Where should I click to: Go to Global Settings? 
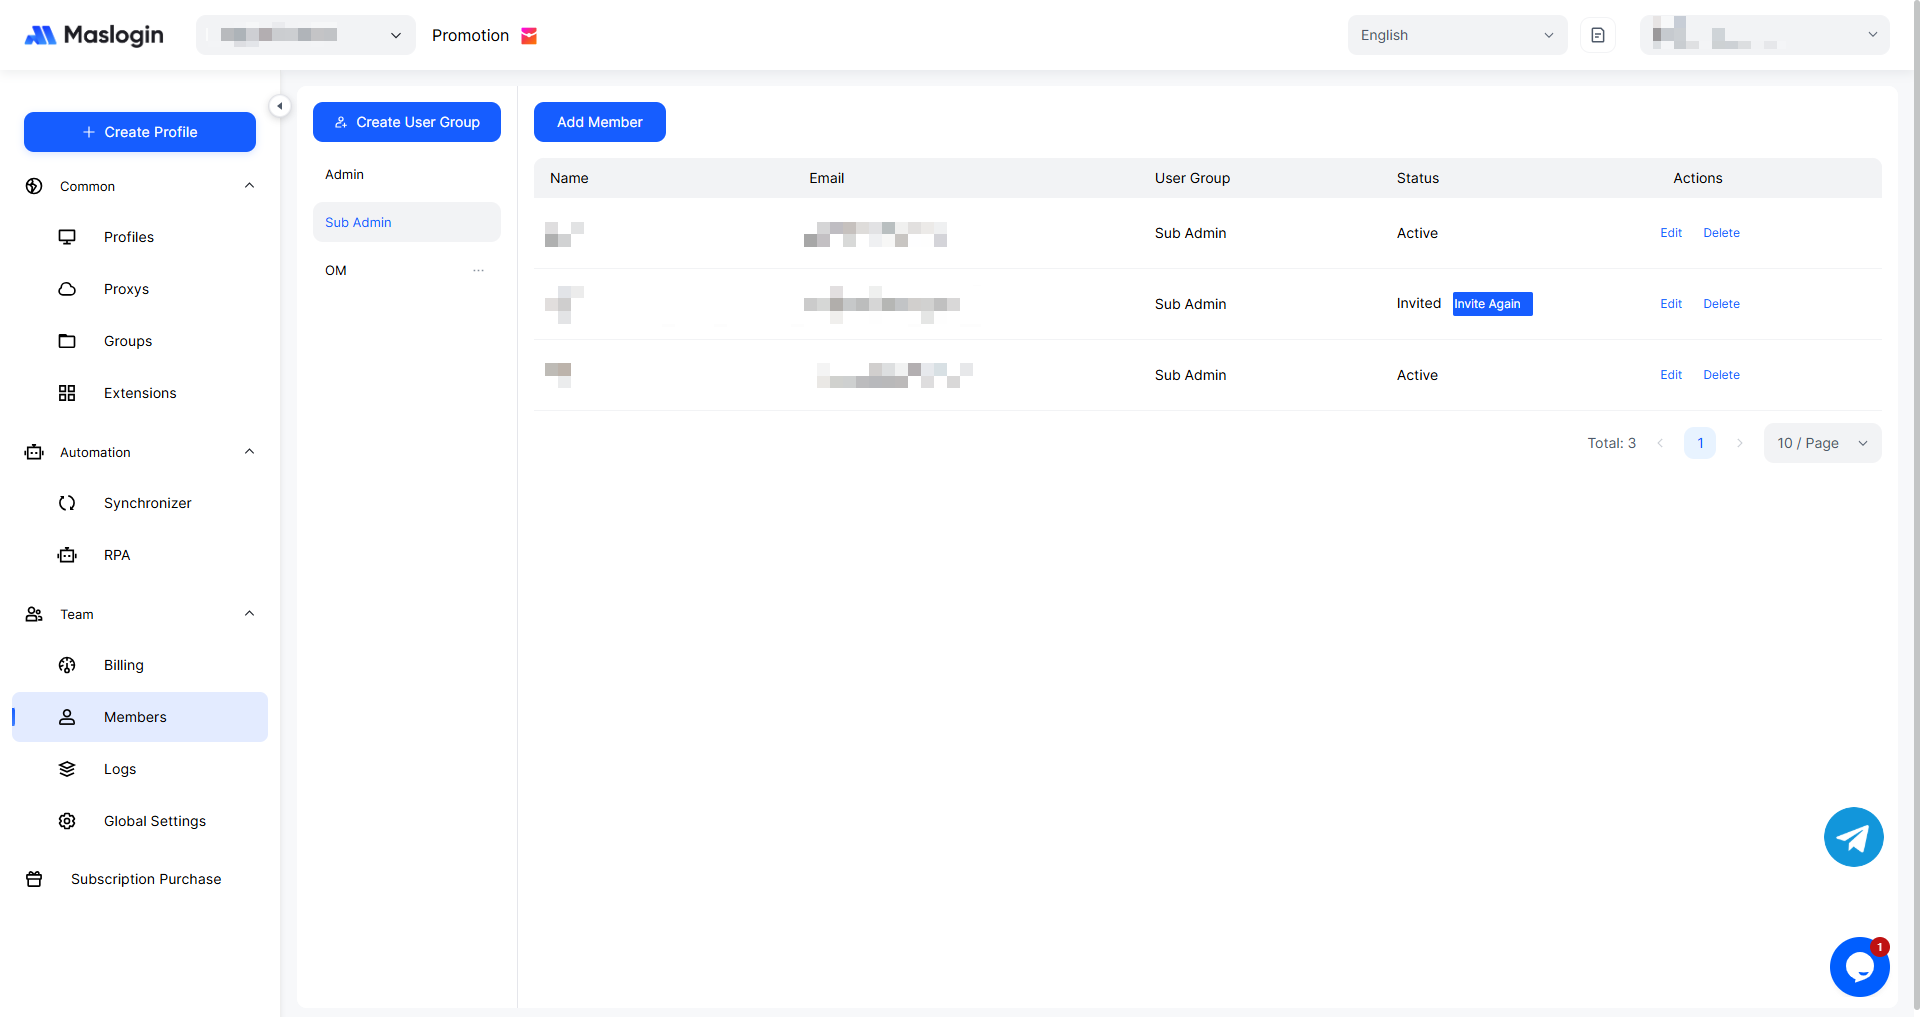coord(154,821)
